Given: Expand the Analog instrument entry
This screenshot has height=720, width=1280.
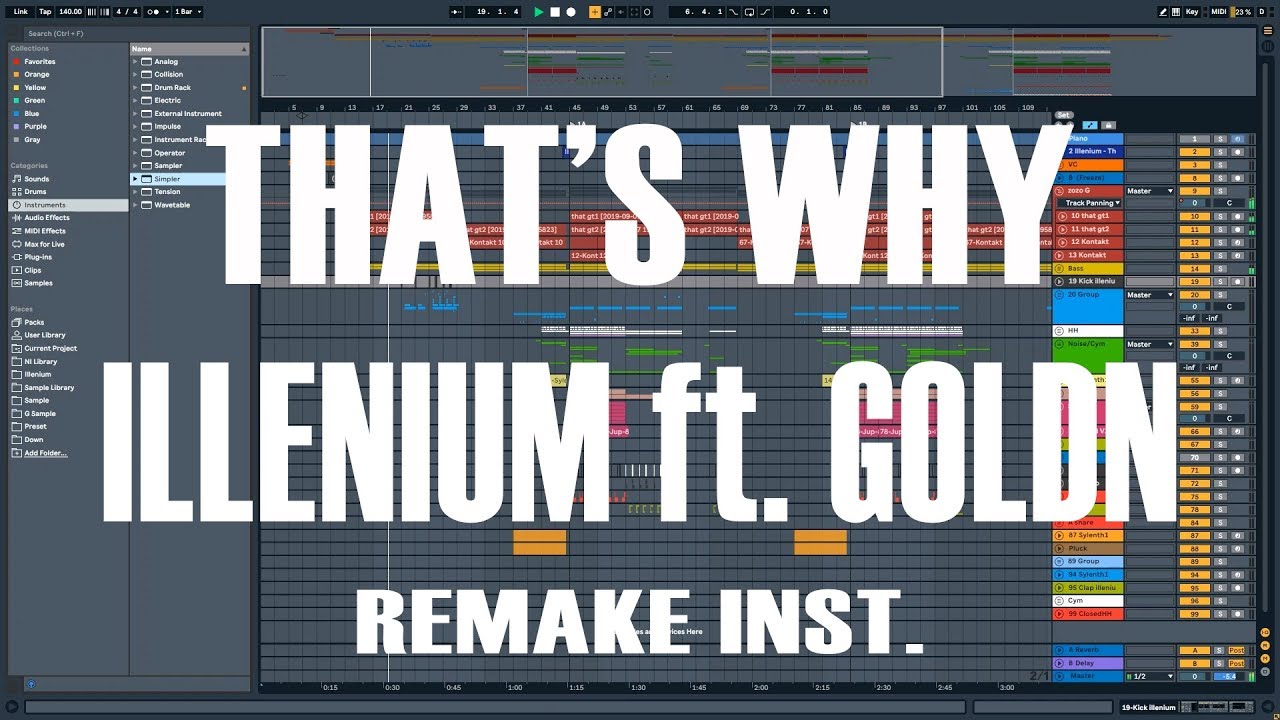Looking at the screenshot, I should [135, 61].
